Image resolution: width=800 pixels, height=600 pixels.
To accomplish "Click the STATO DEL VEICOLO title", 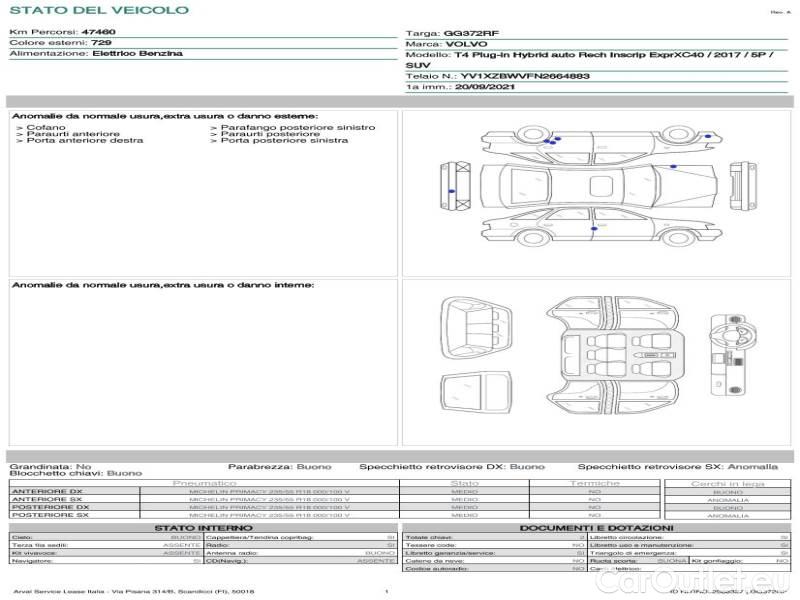I will click(x=99, y=10).
